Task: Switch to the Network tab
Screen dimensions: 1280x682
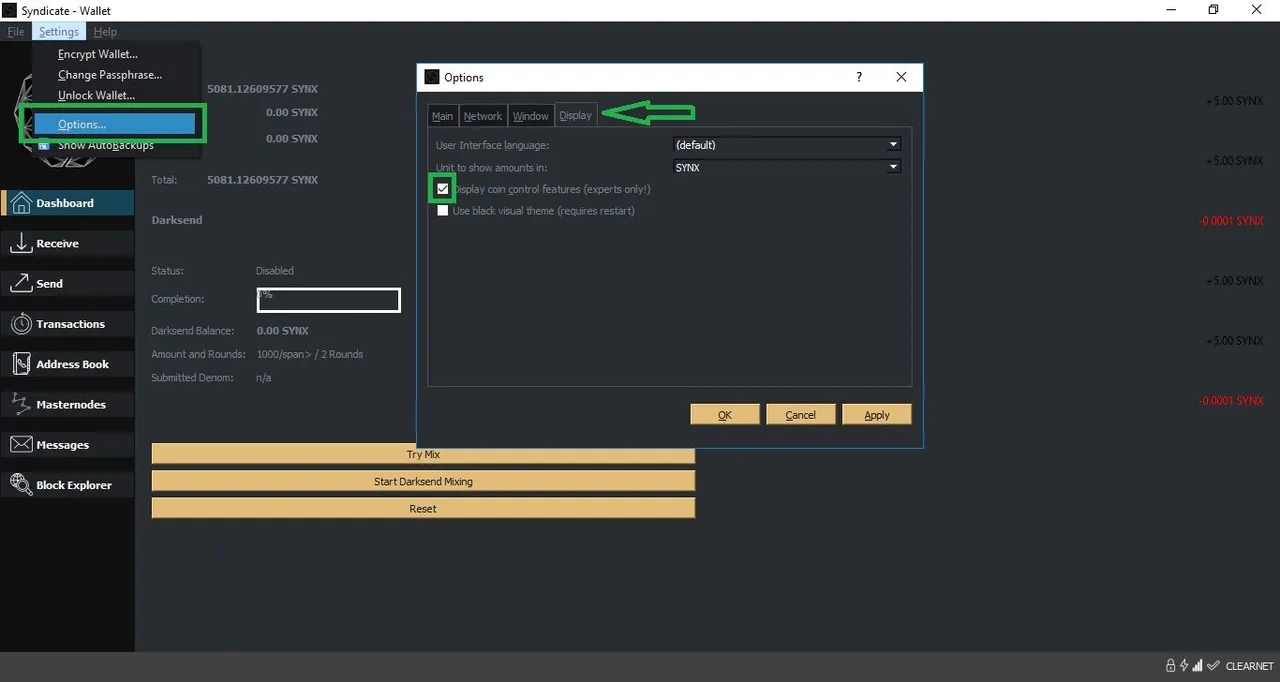Action: click(x=483, y=116)
